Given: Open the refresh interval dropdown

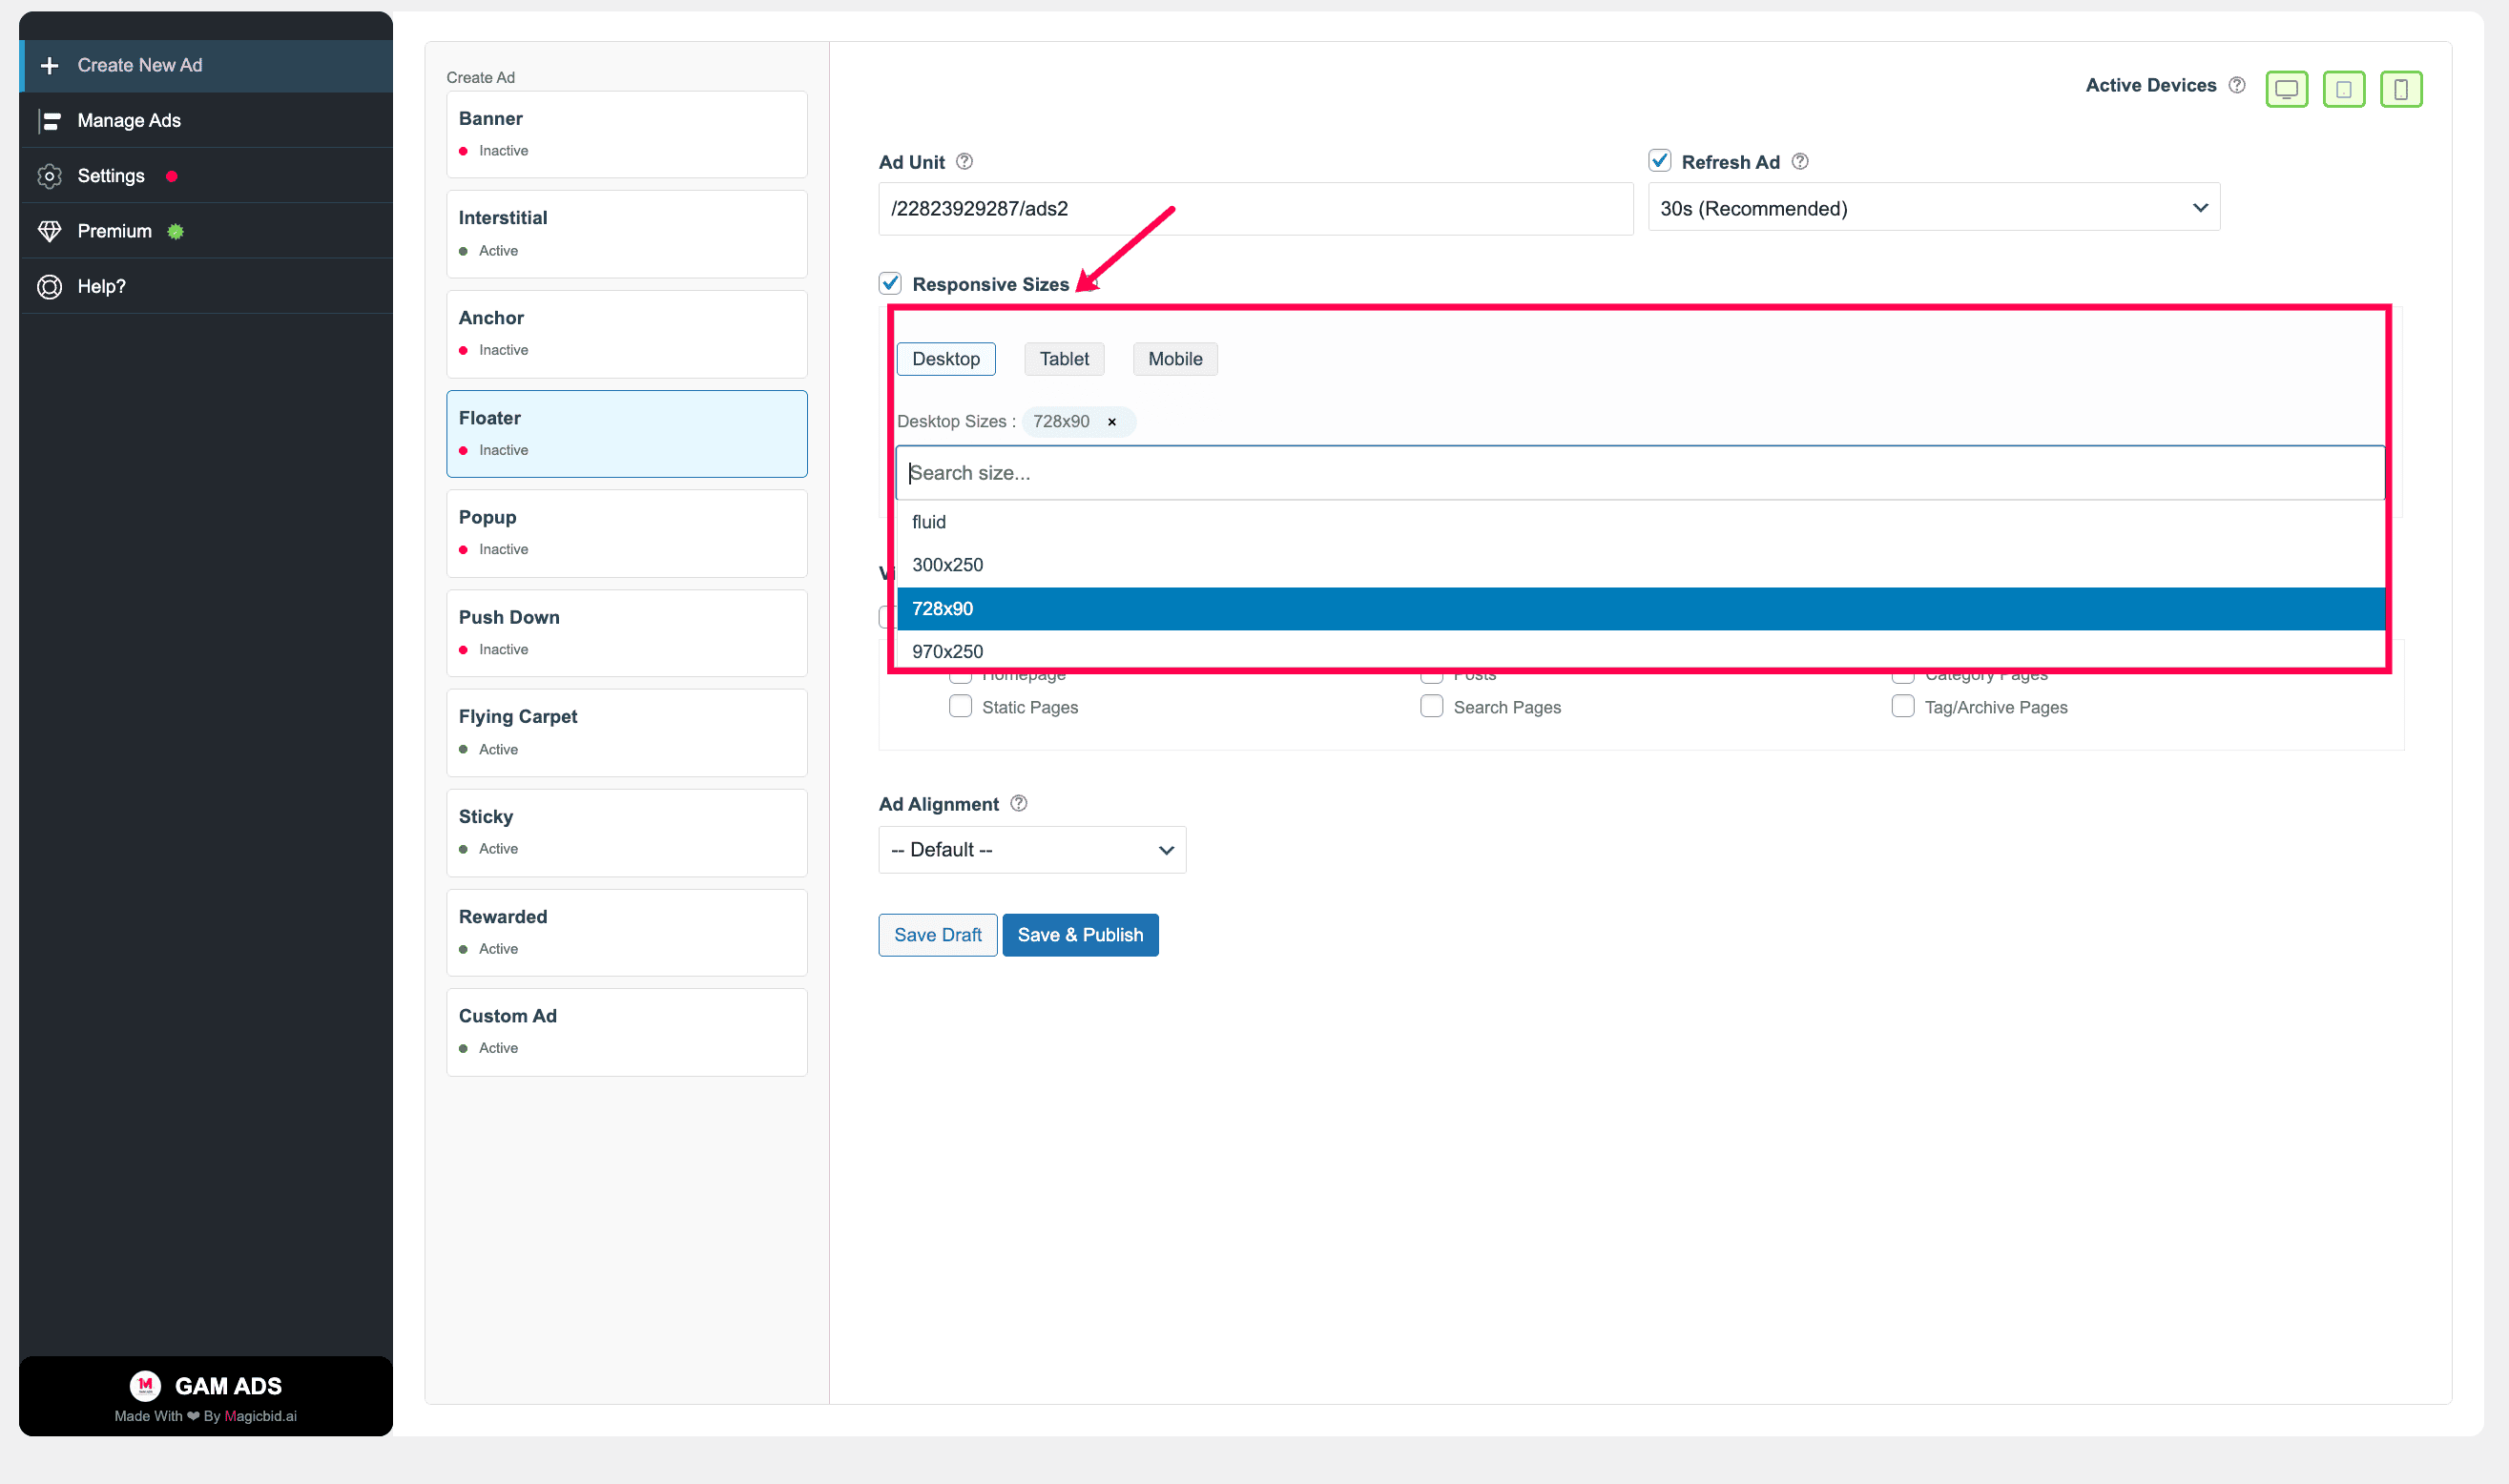Looking at the screenshot, I should click(1933, 207).
